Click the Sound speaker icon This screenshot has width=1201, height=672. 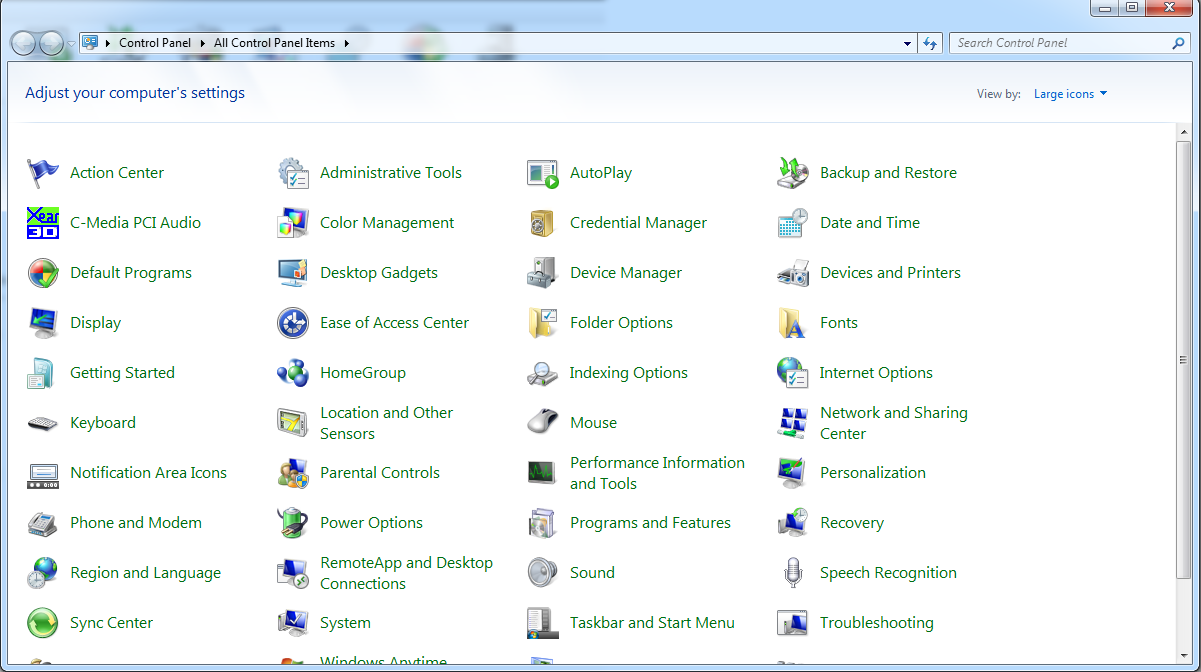[x=542, y=573]
